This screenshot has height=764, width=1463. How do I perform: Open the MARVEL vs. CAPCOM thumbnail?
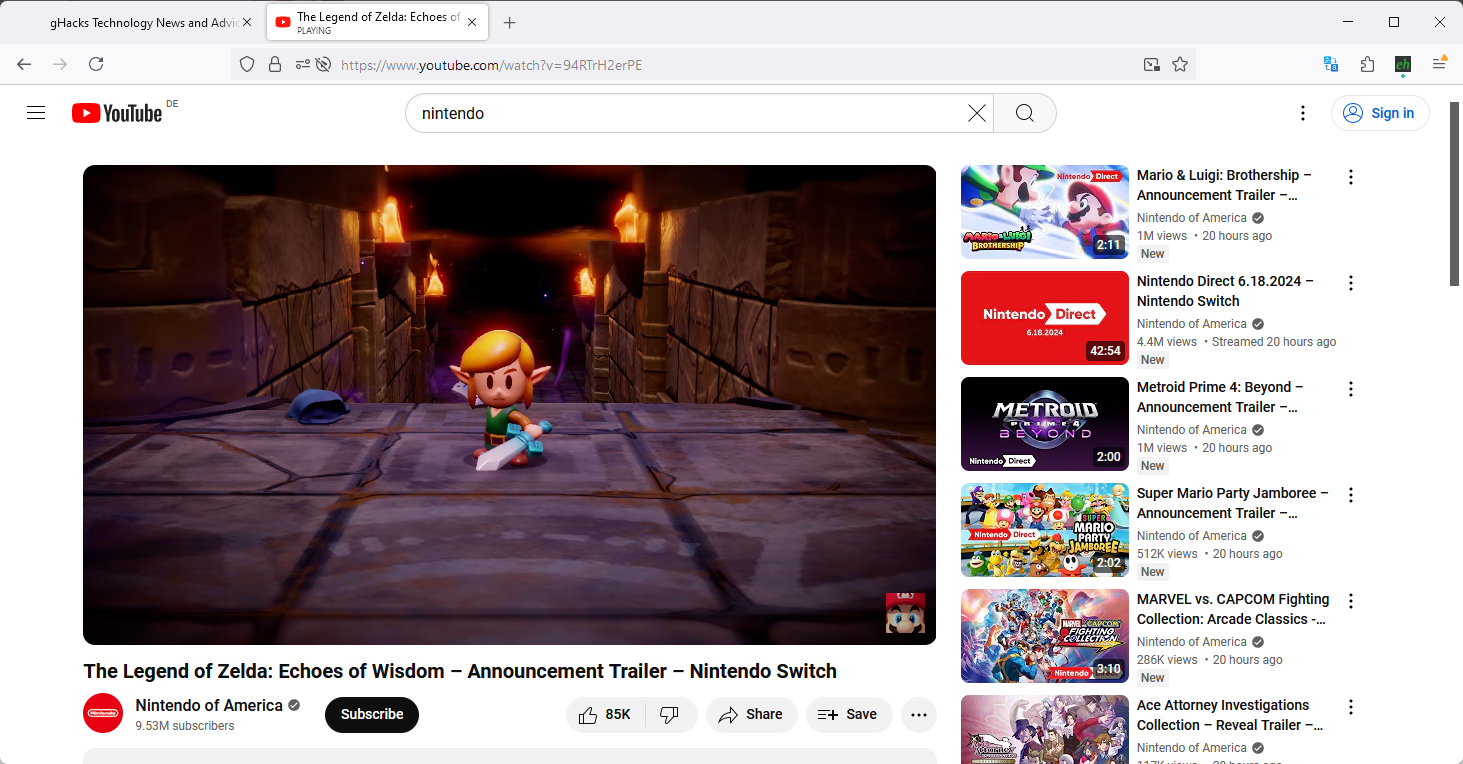(x=1045, y=636)
